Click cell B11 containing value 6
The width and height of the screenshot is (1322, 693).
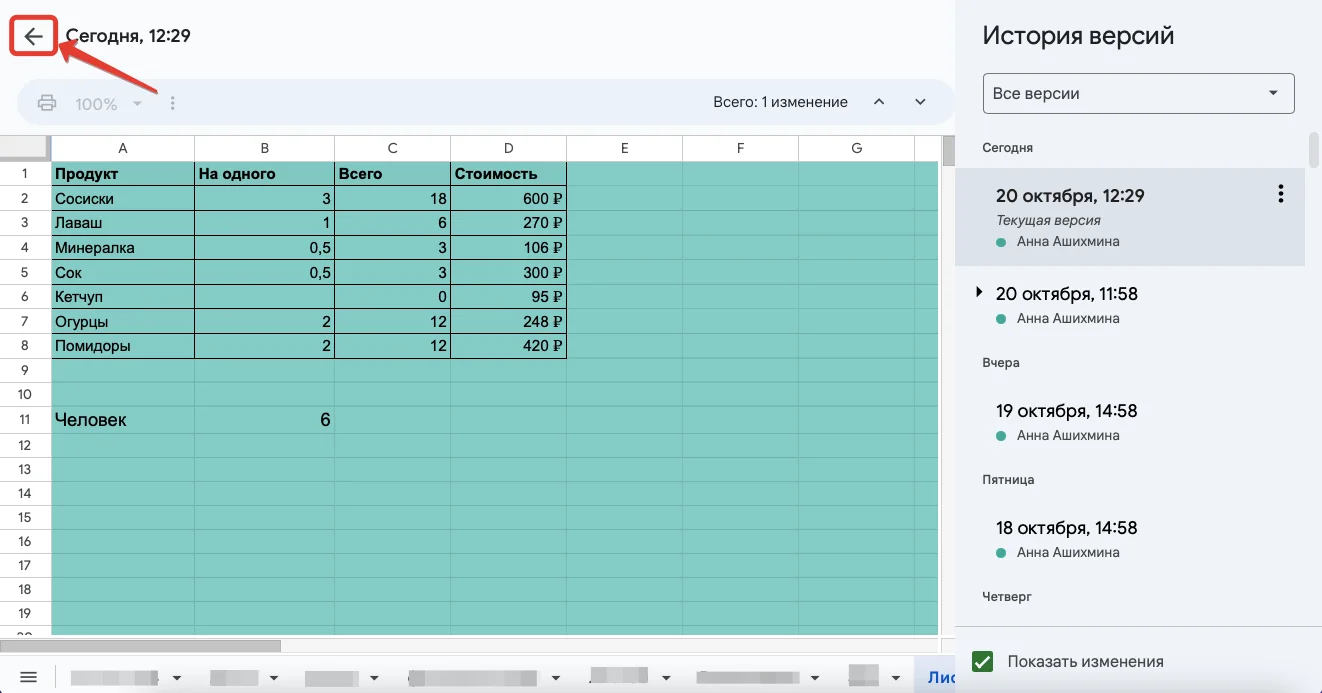coord(264,420)
